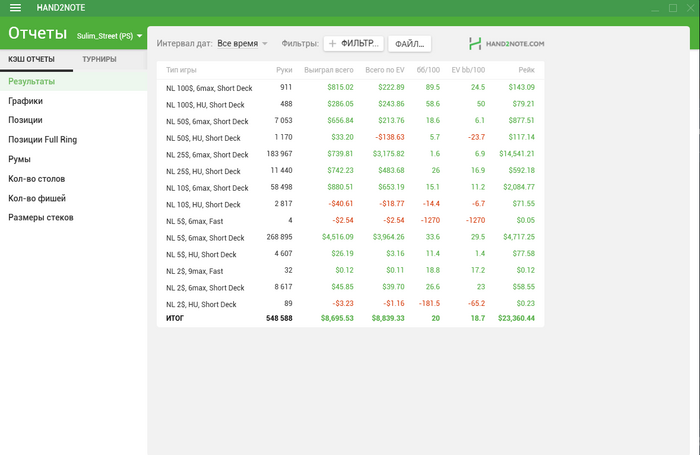Viewport: 700px width, 455px height.
Task: Select the 'NL 5$, 6max, Fast' row
Action: click(x=350, y=221)
